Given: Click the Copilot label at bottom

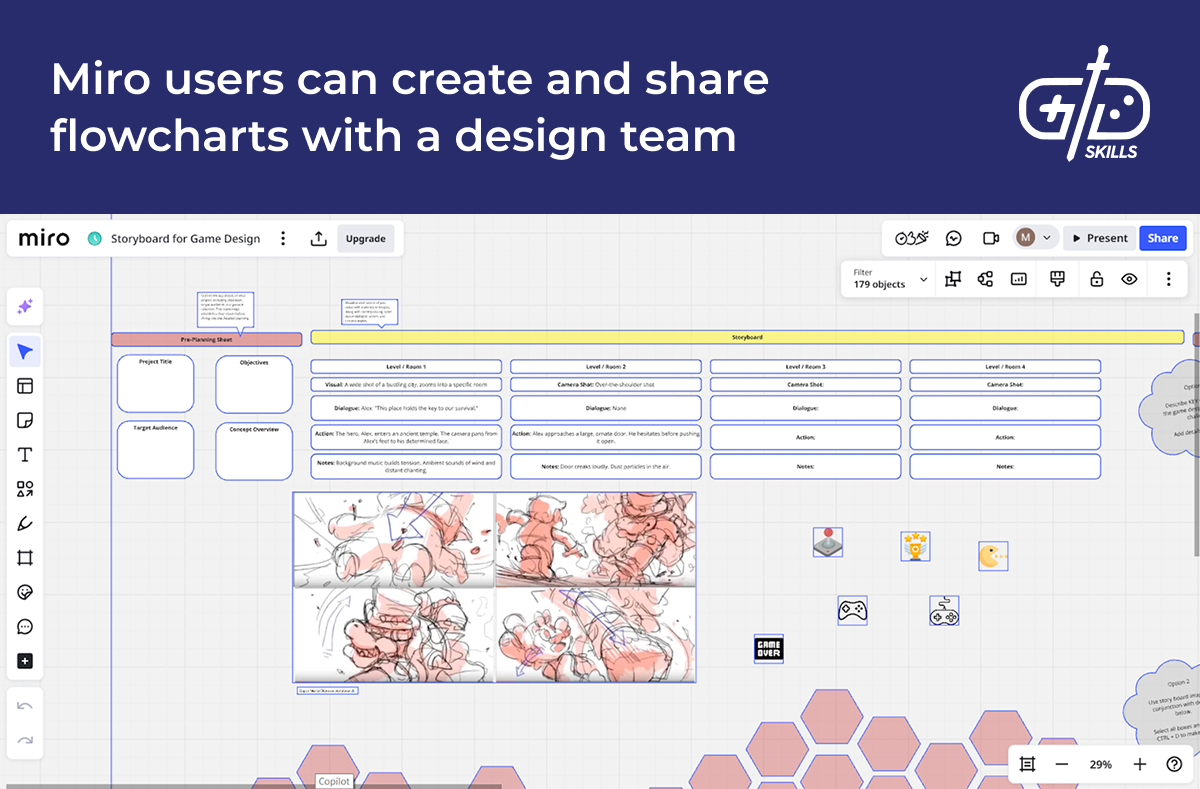Looking at the screenshot, I should point(334,781).
